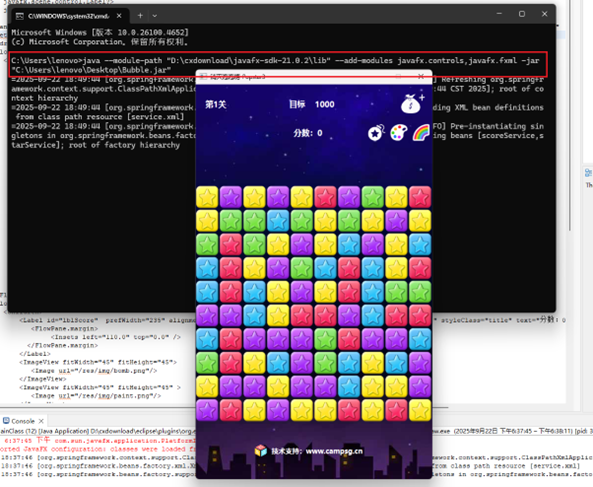
Task: Activate the star bomb power-up
Action: [376, 133]
